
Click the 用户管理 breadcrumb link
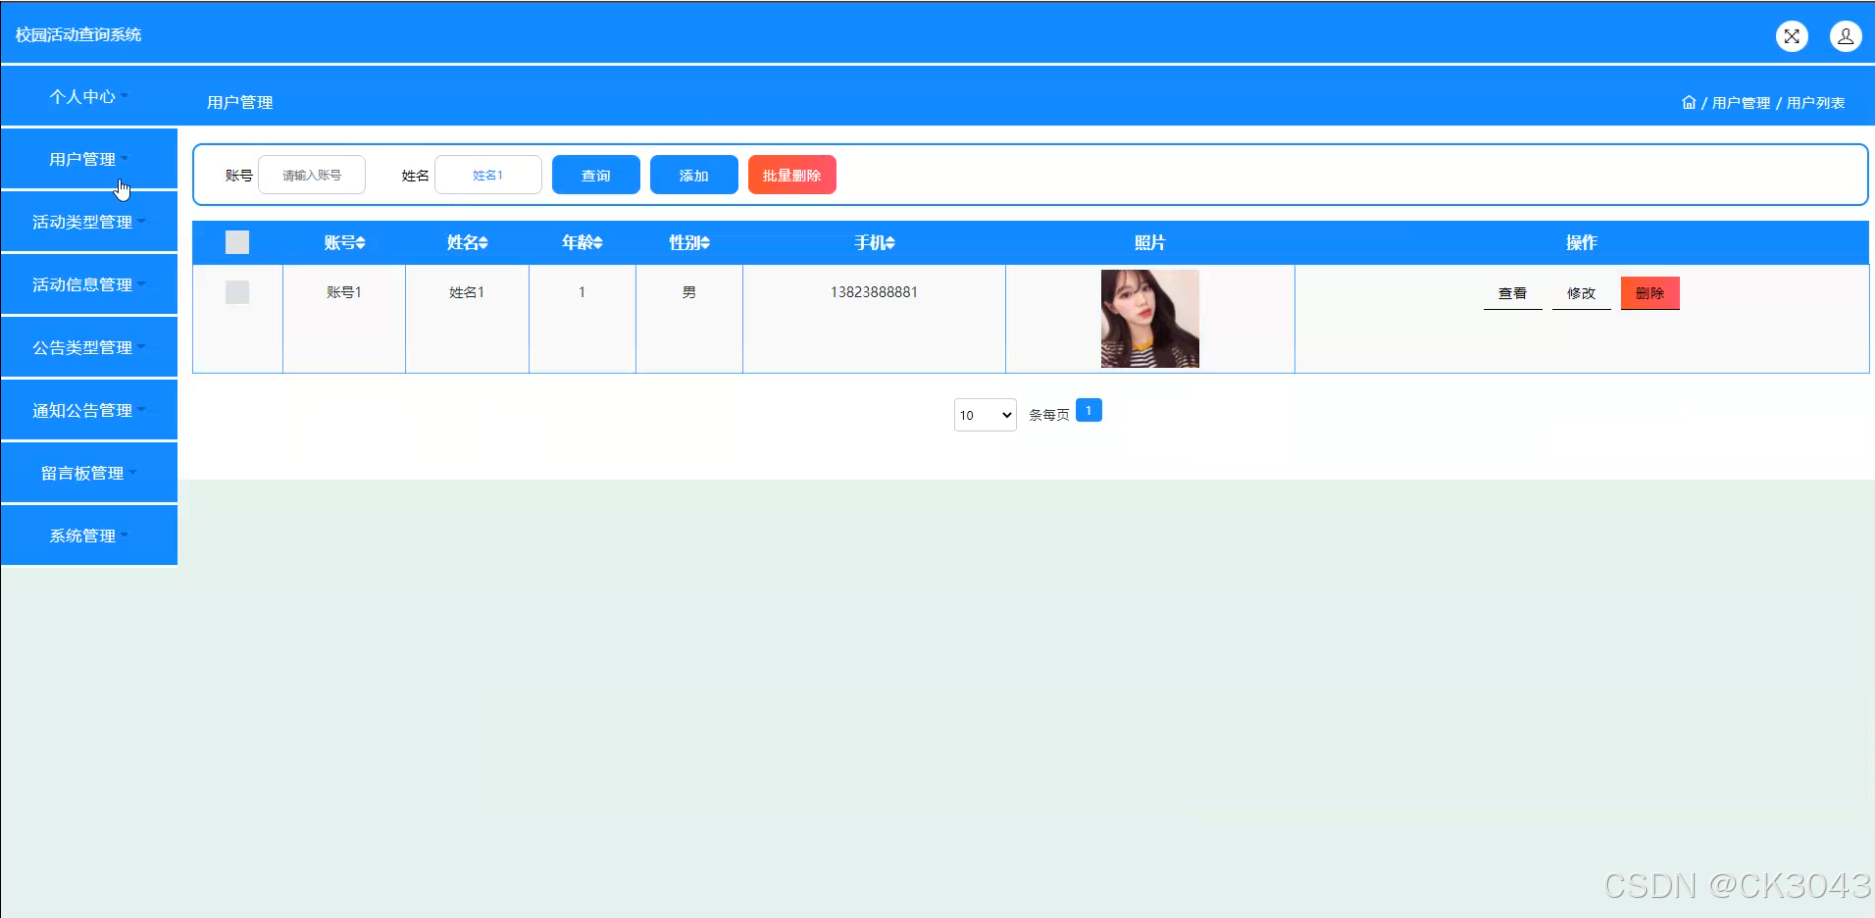coord(1741,103)
